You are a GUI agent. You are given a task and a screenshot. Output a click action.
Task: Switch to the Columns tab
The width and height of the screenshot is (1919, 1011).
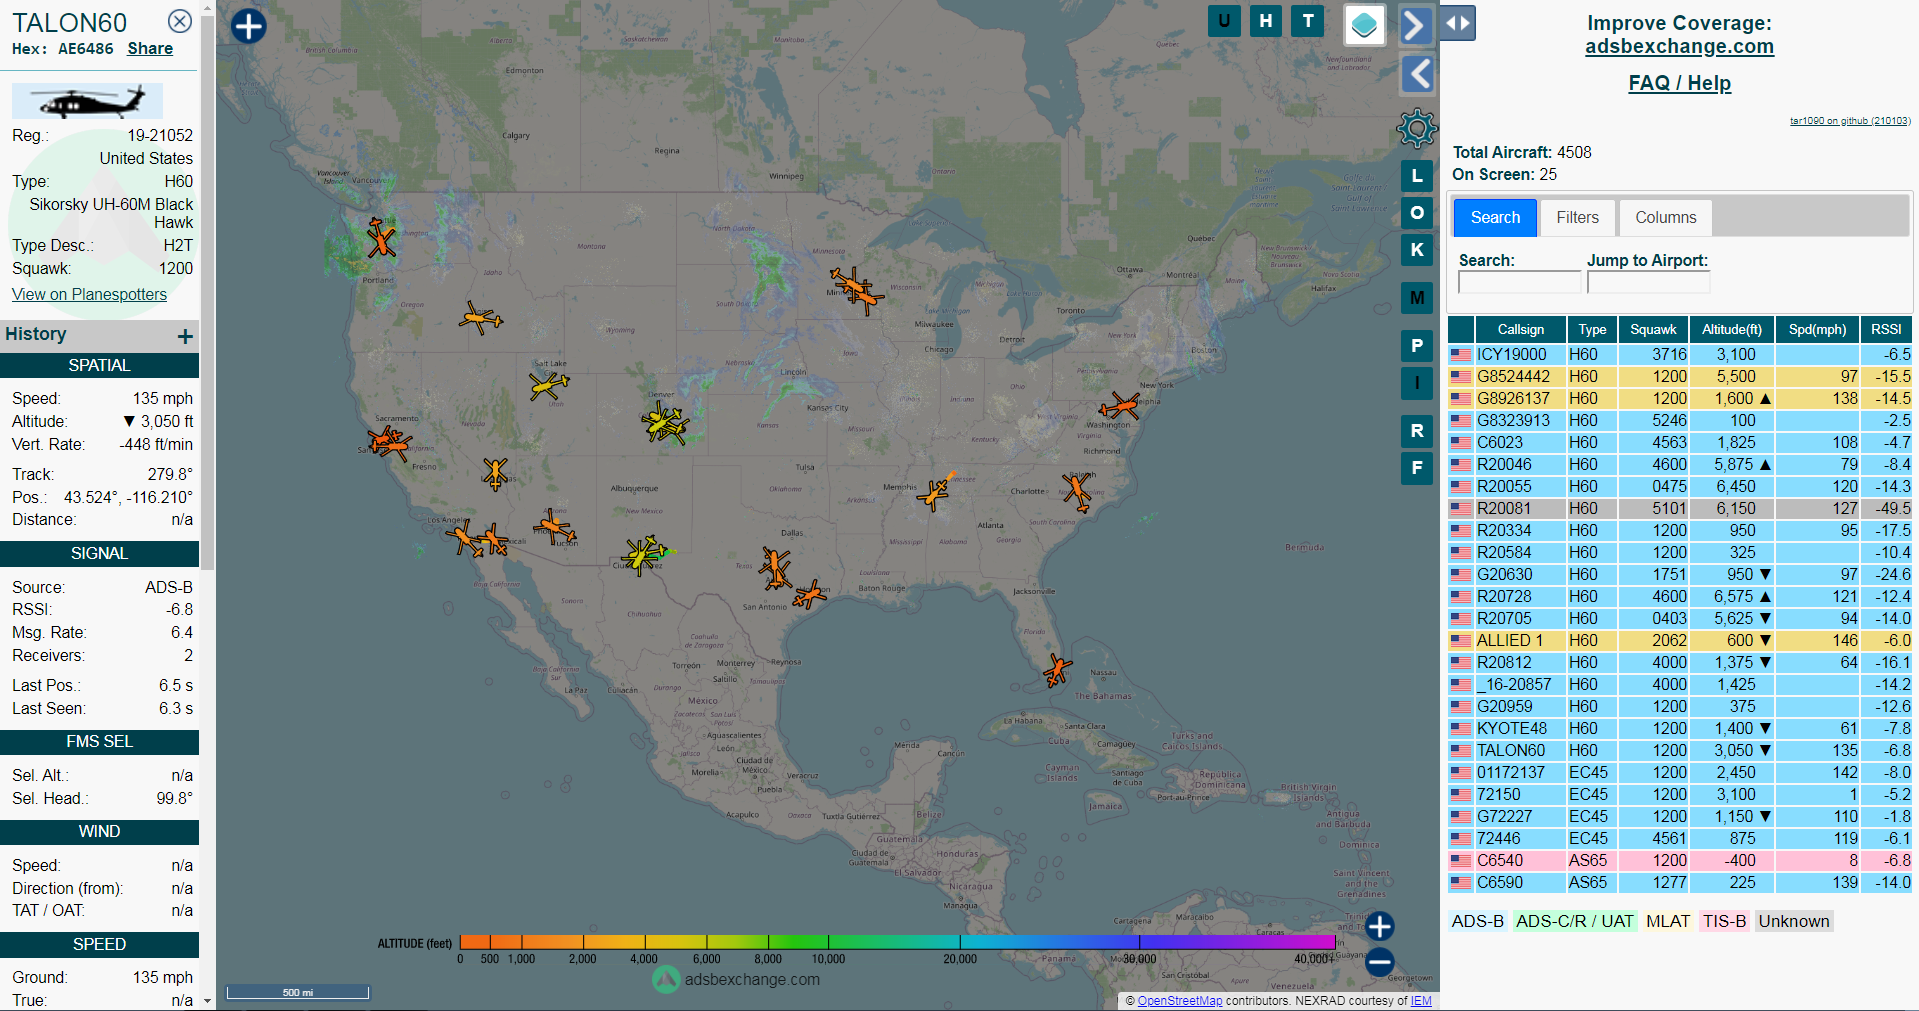click(1665, 217)
